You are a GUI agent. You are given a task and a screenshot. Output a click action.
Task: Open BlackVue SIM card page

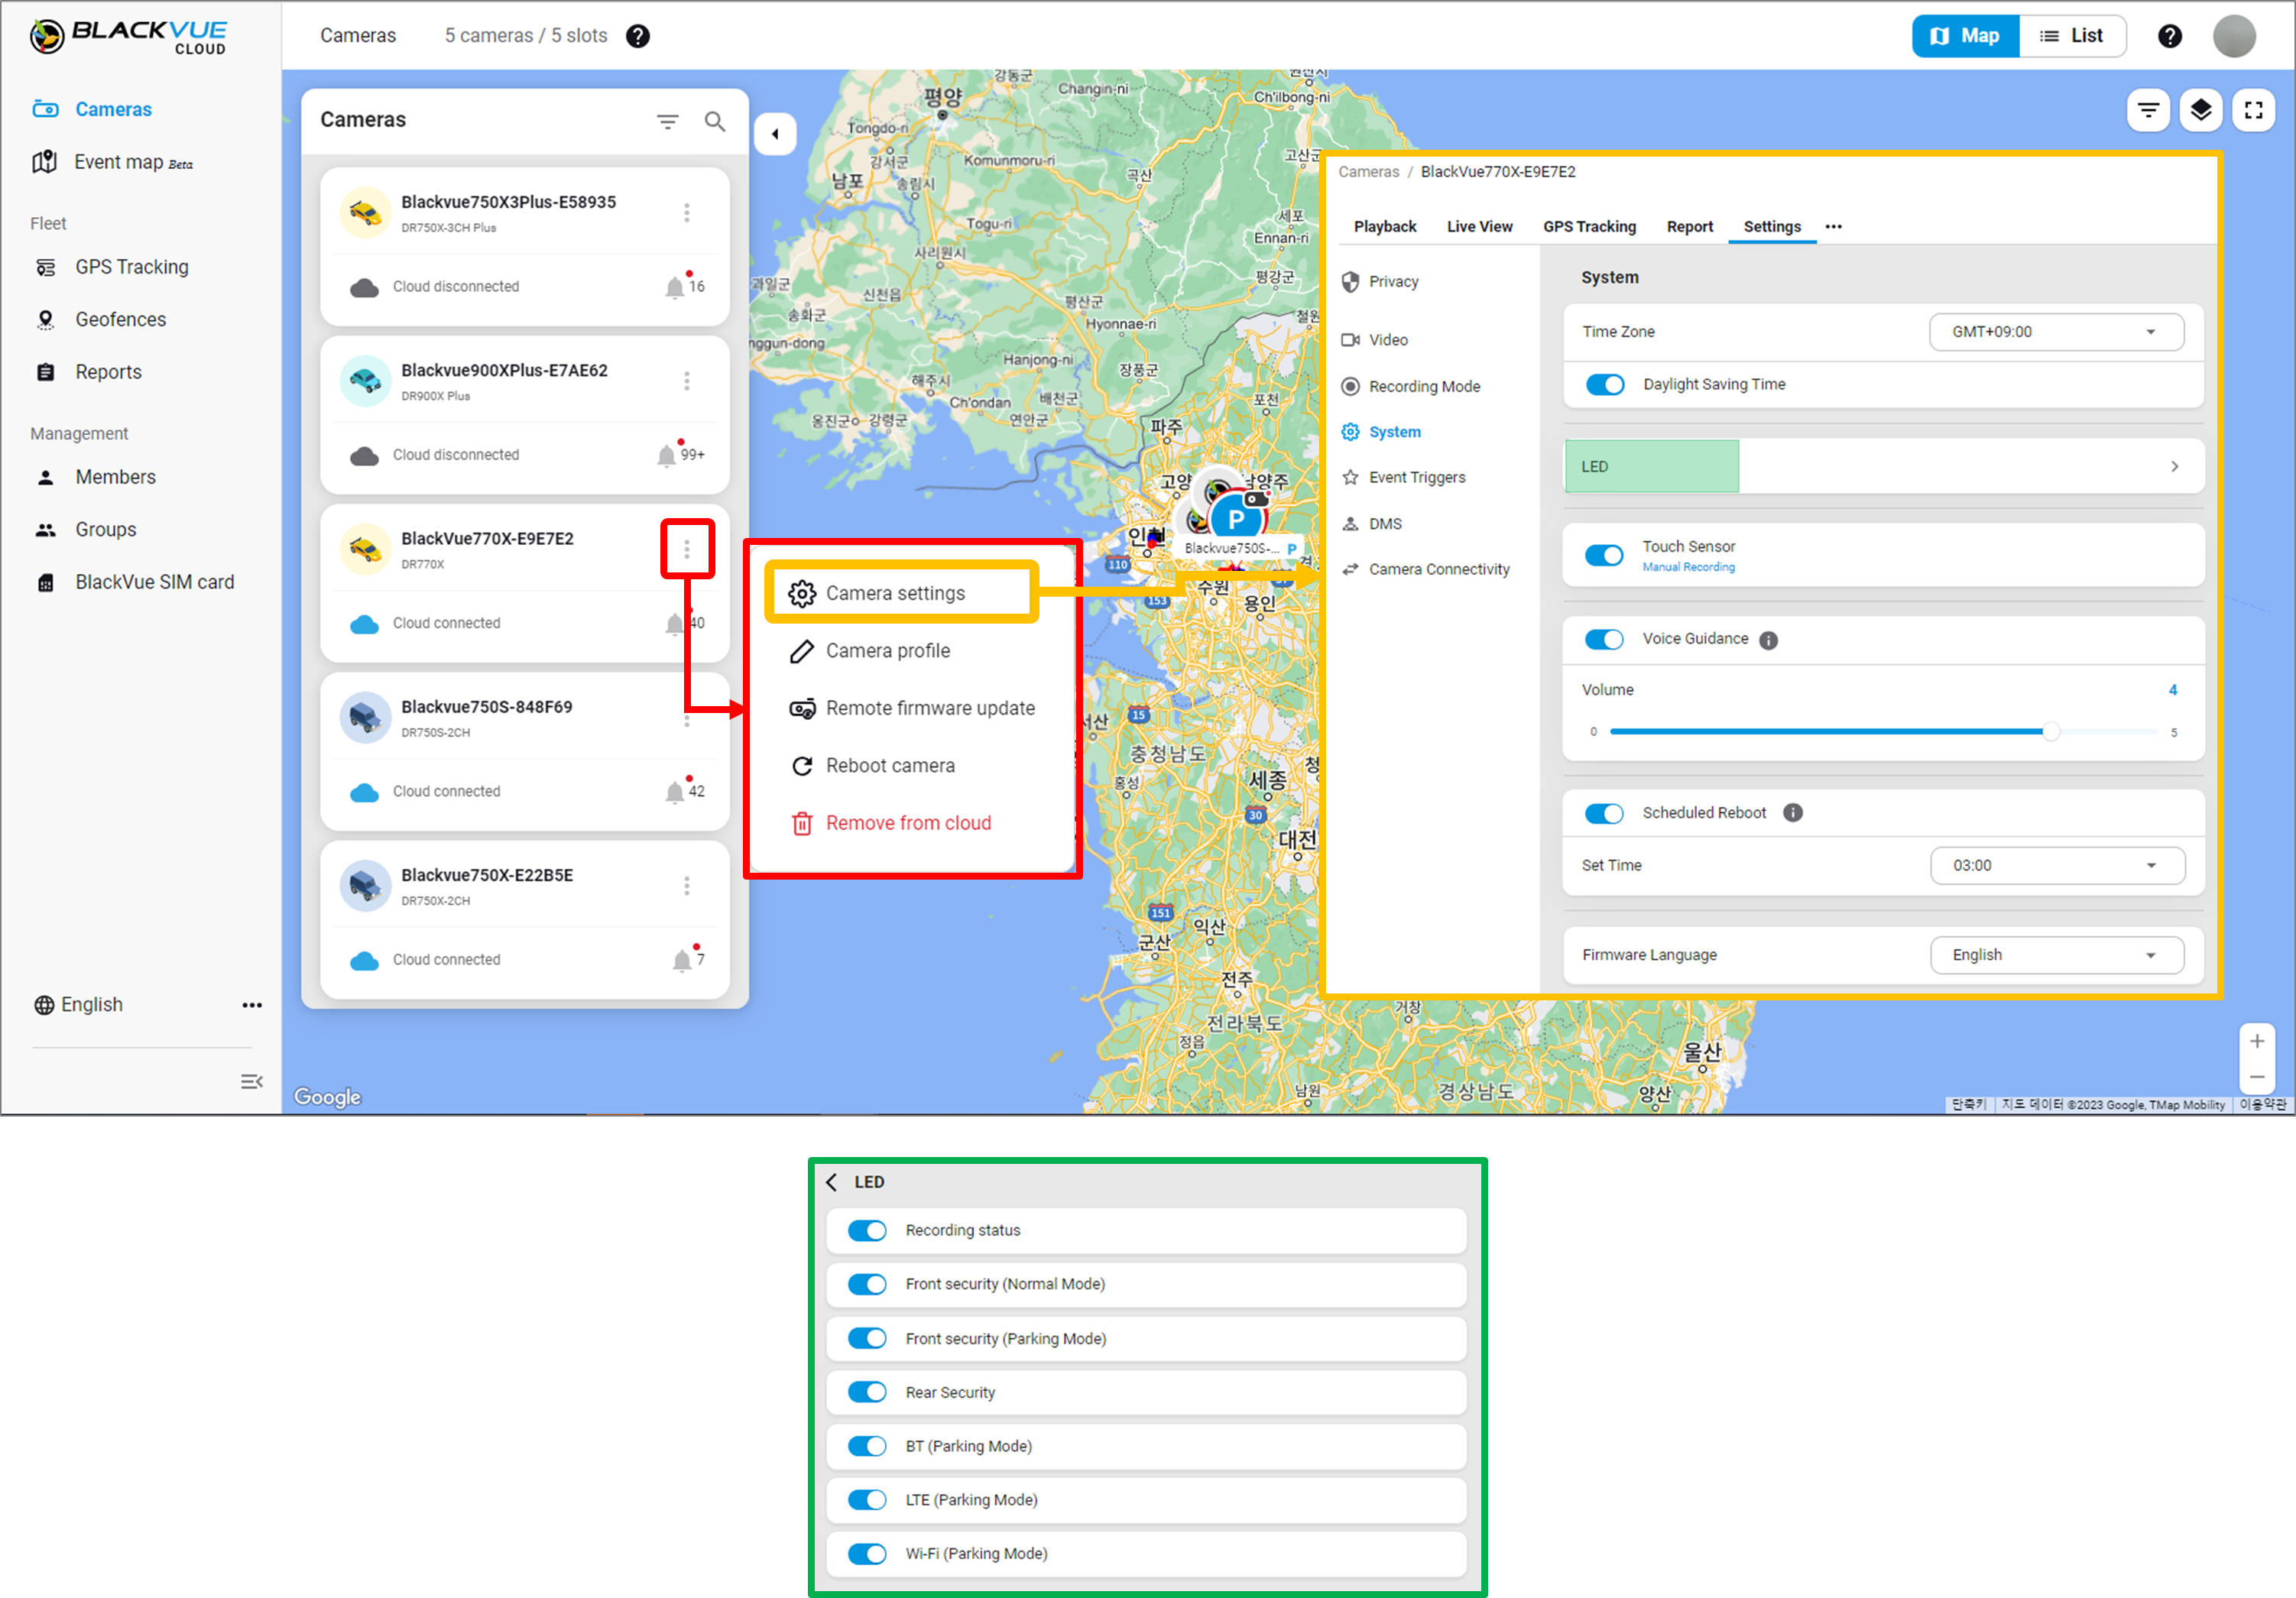coord(134,583)
